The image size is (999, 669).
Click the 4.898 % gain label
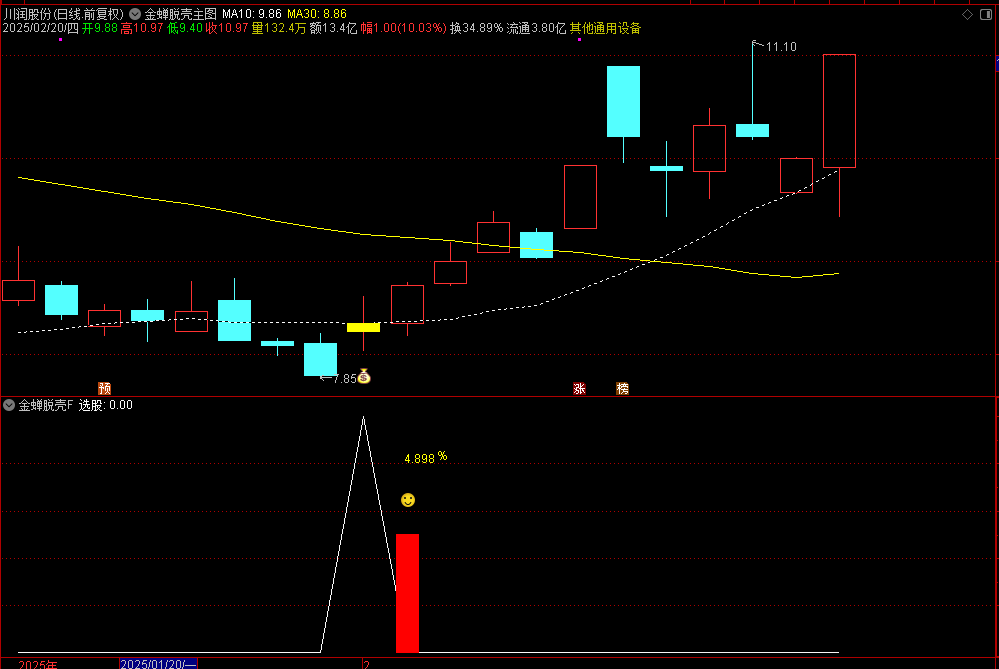pos(425,458)
